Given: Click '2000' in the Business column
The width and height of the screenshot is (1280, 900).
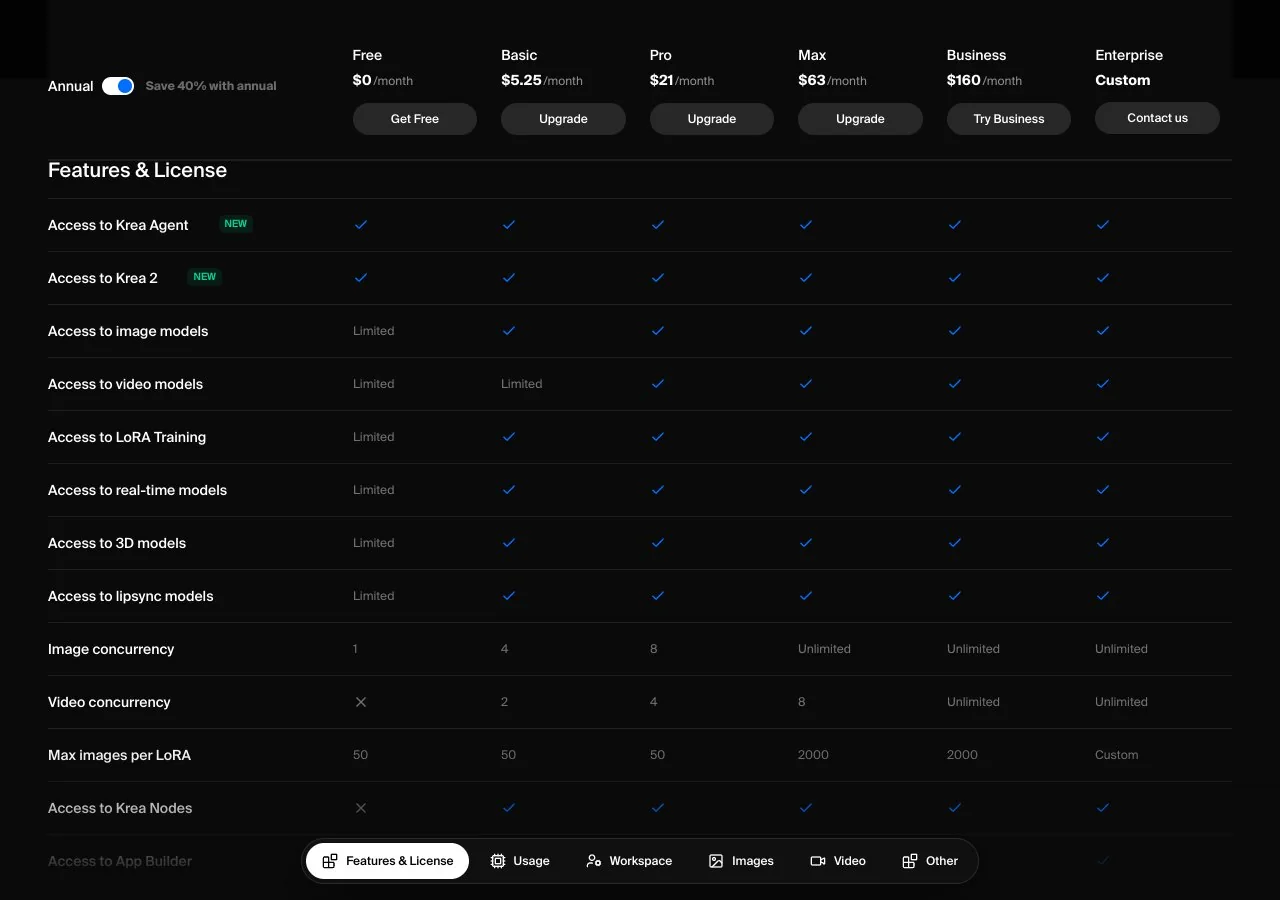Looking at the screenshot, I should click(962, 755).
